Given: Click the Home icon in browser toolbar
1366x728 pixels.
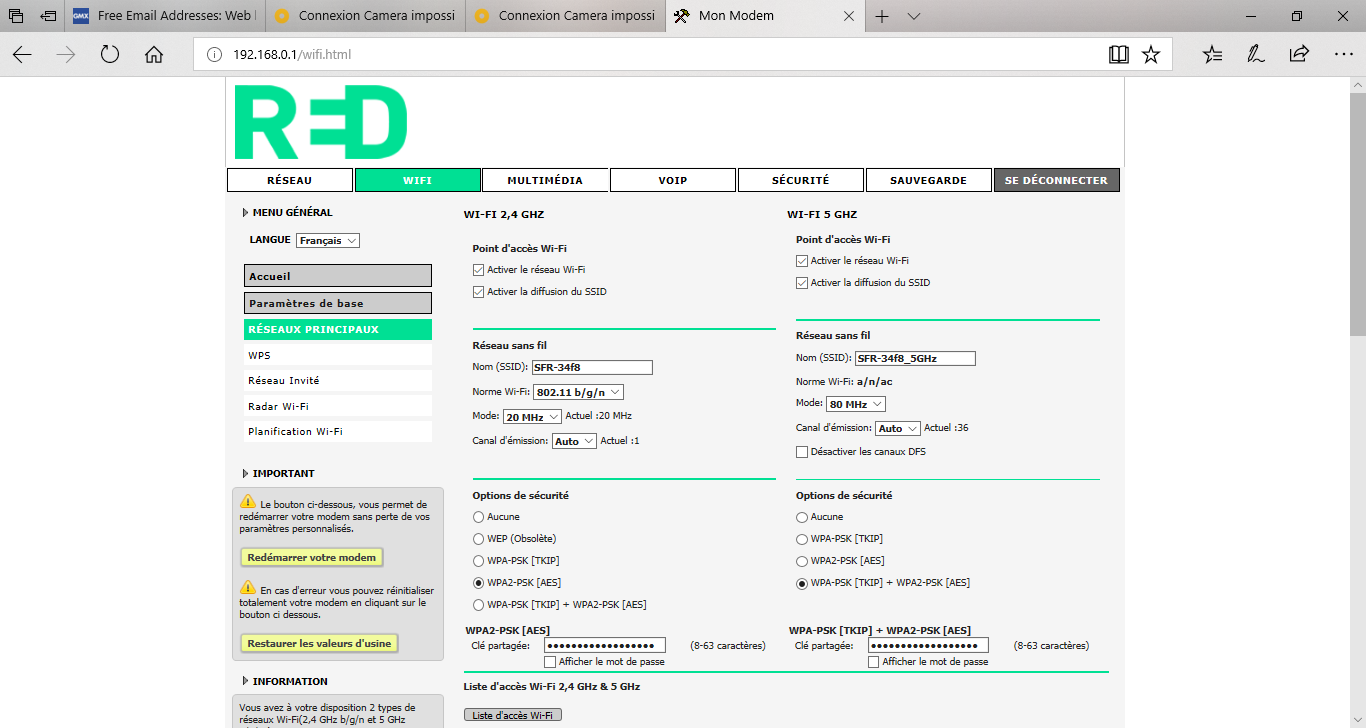Looking at the screenshot, I should pyautogui.click(x=153, y=55).
